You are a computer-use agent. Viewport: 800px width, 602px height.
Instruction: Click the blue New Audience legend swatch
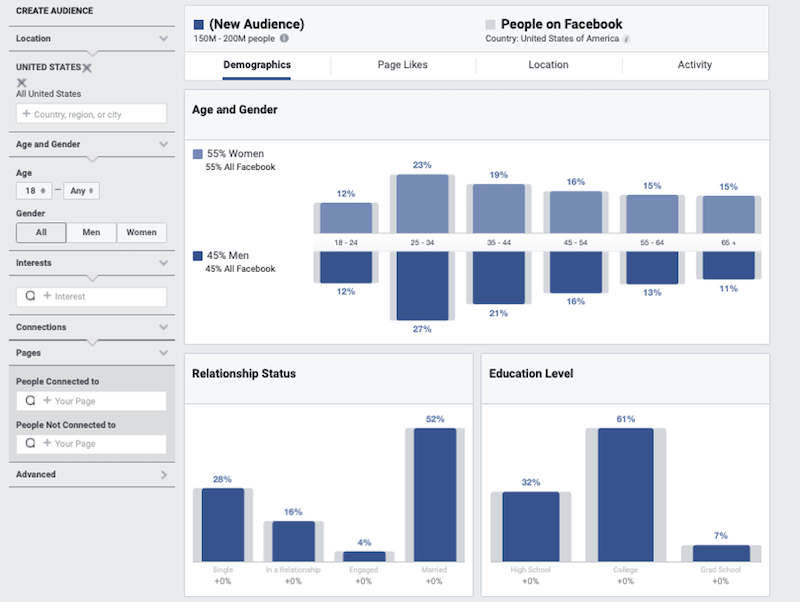click(x=197, y=23)
